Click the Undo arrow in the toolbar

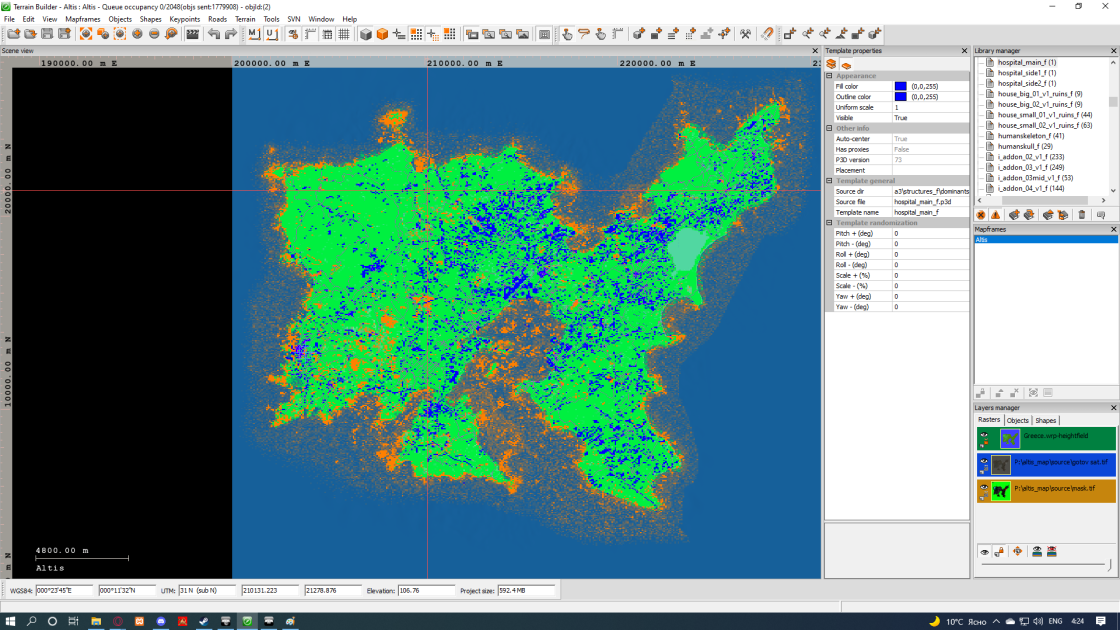[214, 34]
